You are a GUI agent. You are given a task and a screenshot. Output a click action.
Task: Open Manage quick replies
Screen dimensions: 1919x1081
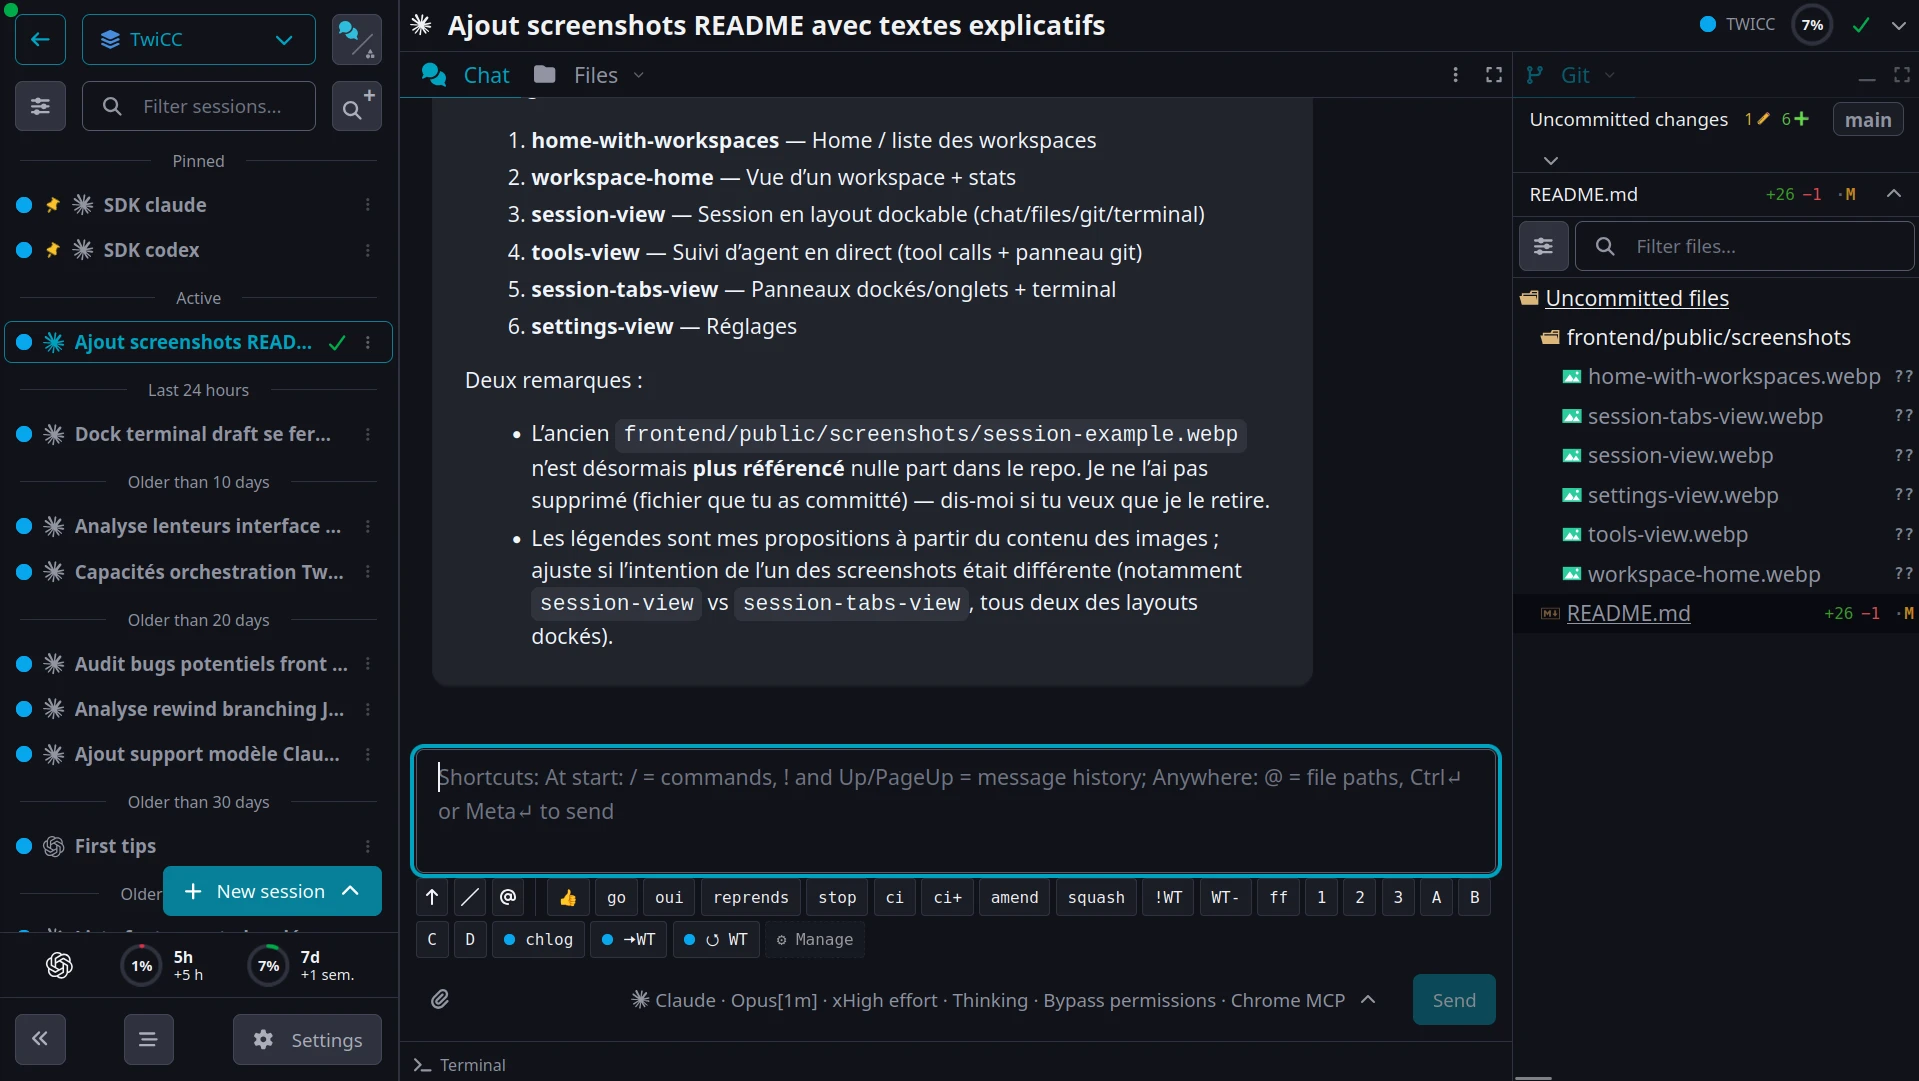click(x=815, y=939)
